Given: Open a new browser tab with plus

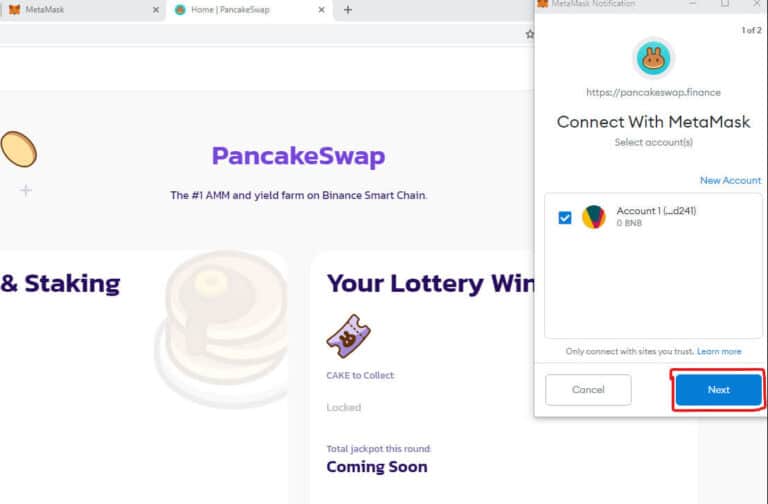Looking at the screenshot, I should coord(348,10).
